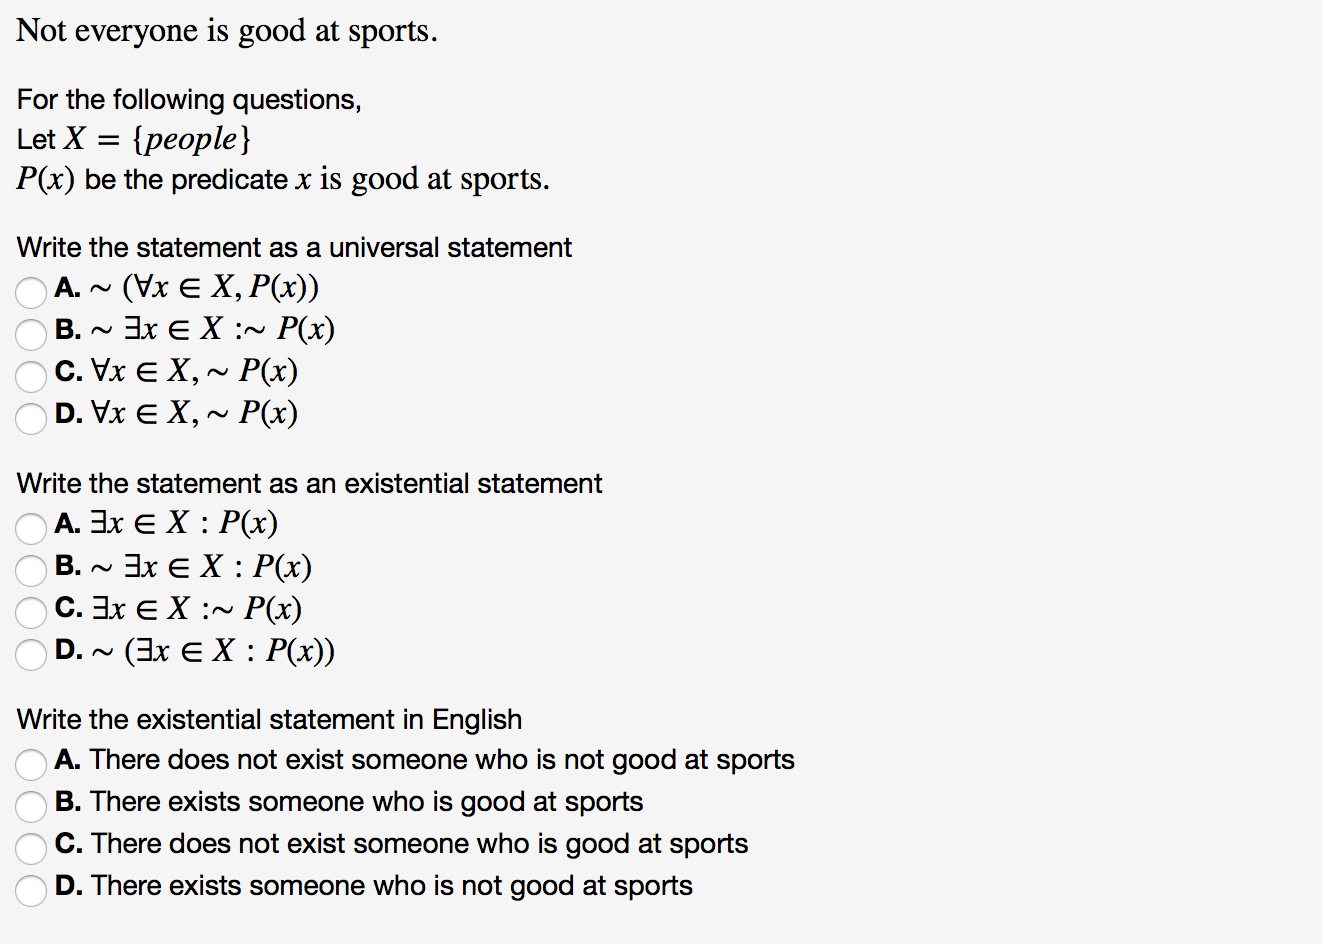Pick radio button D for universal statement
Screen dimensions: 1322x944
click(31, 418)
